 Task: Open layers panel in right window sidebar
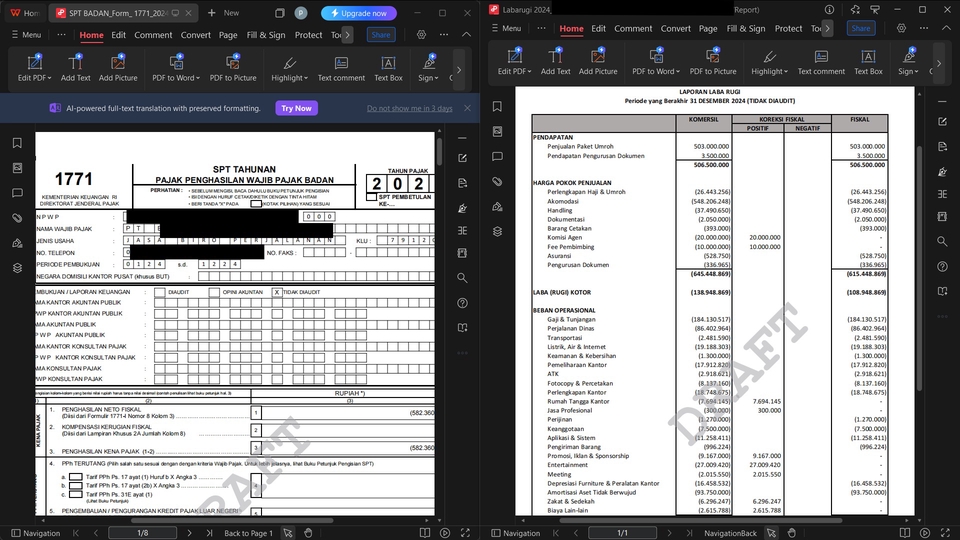click(x=497, y=231)
